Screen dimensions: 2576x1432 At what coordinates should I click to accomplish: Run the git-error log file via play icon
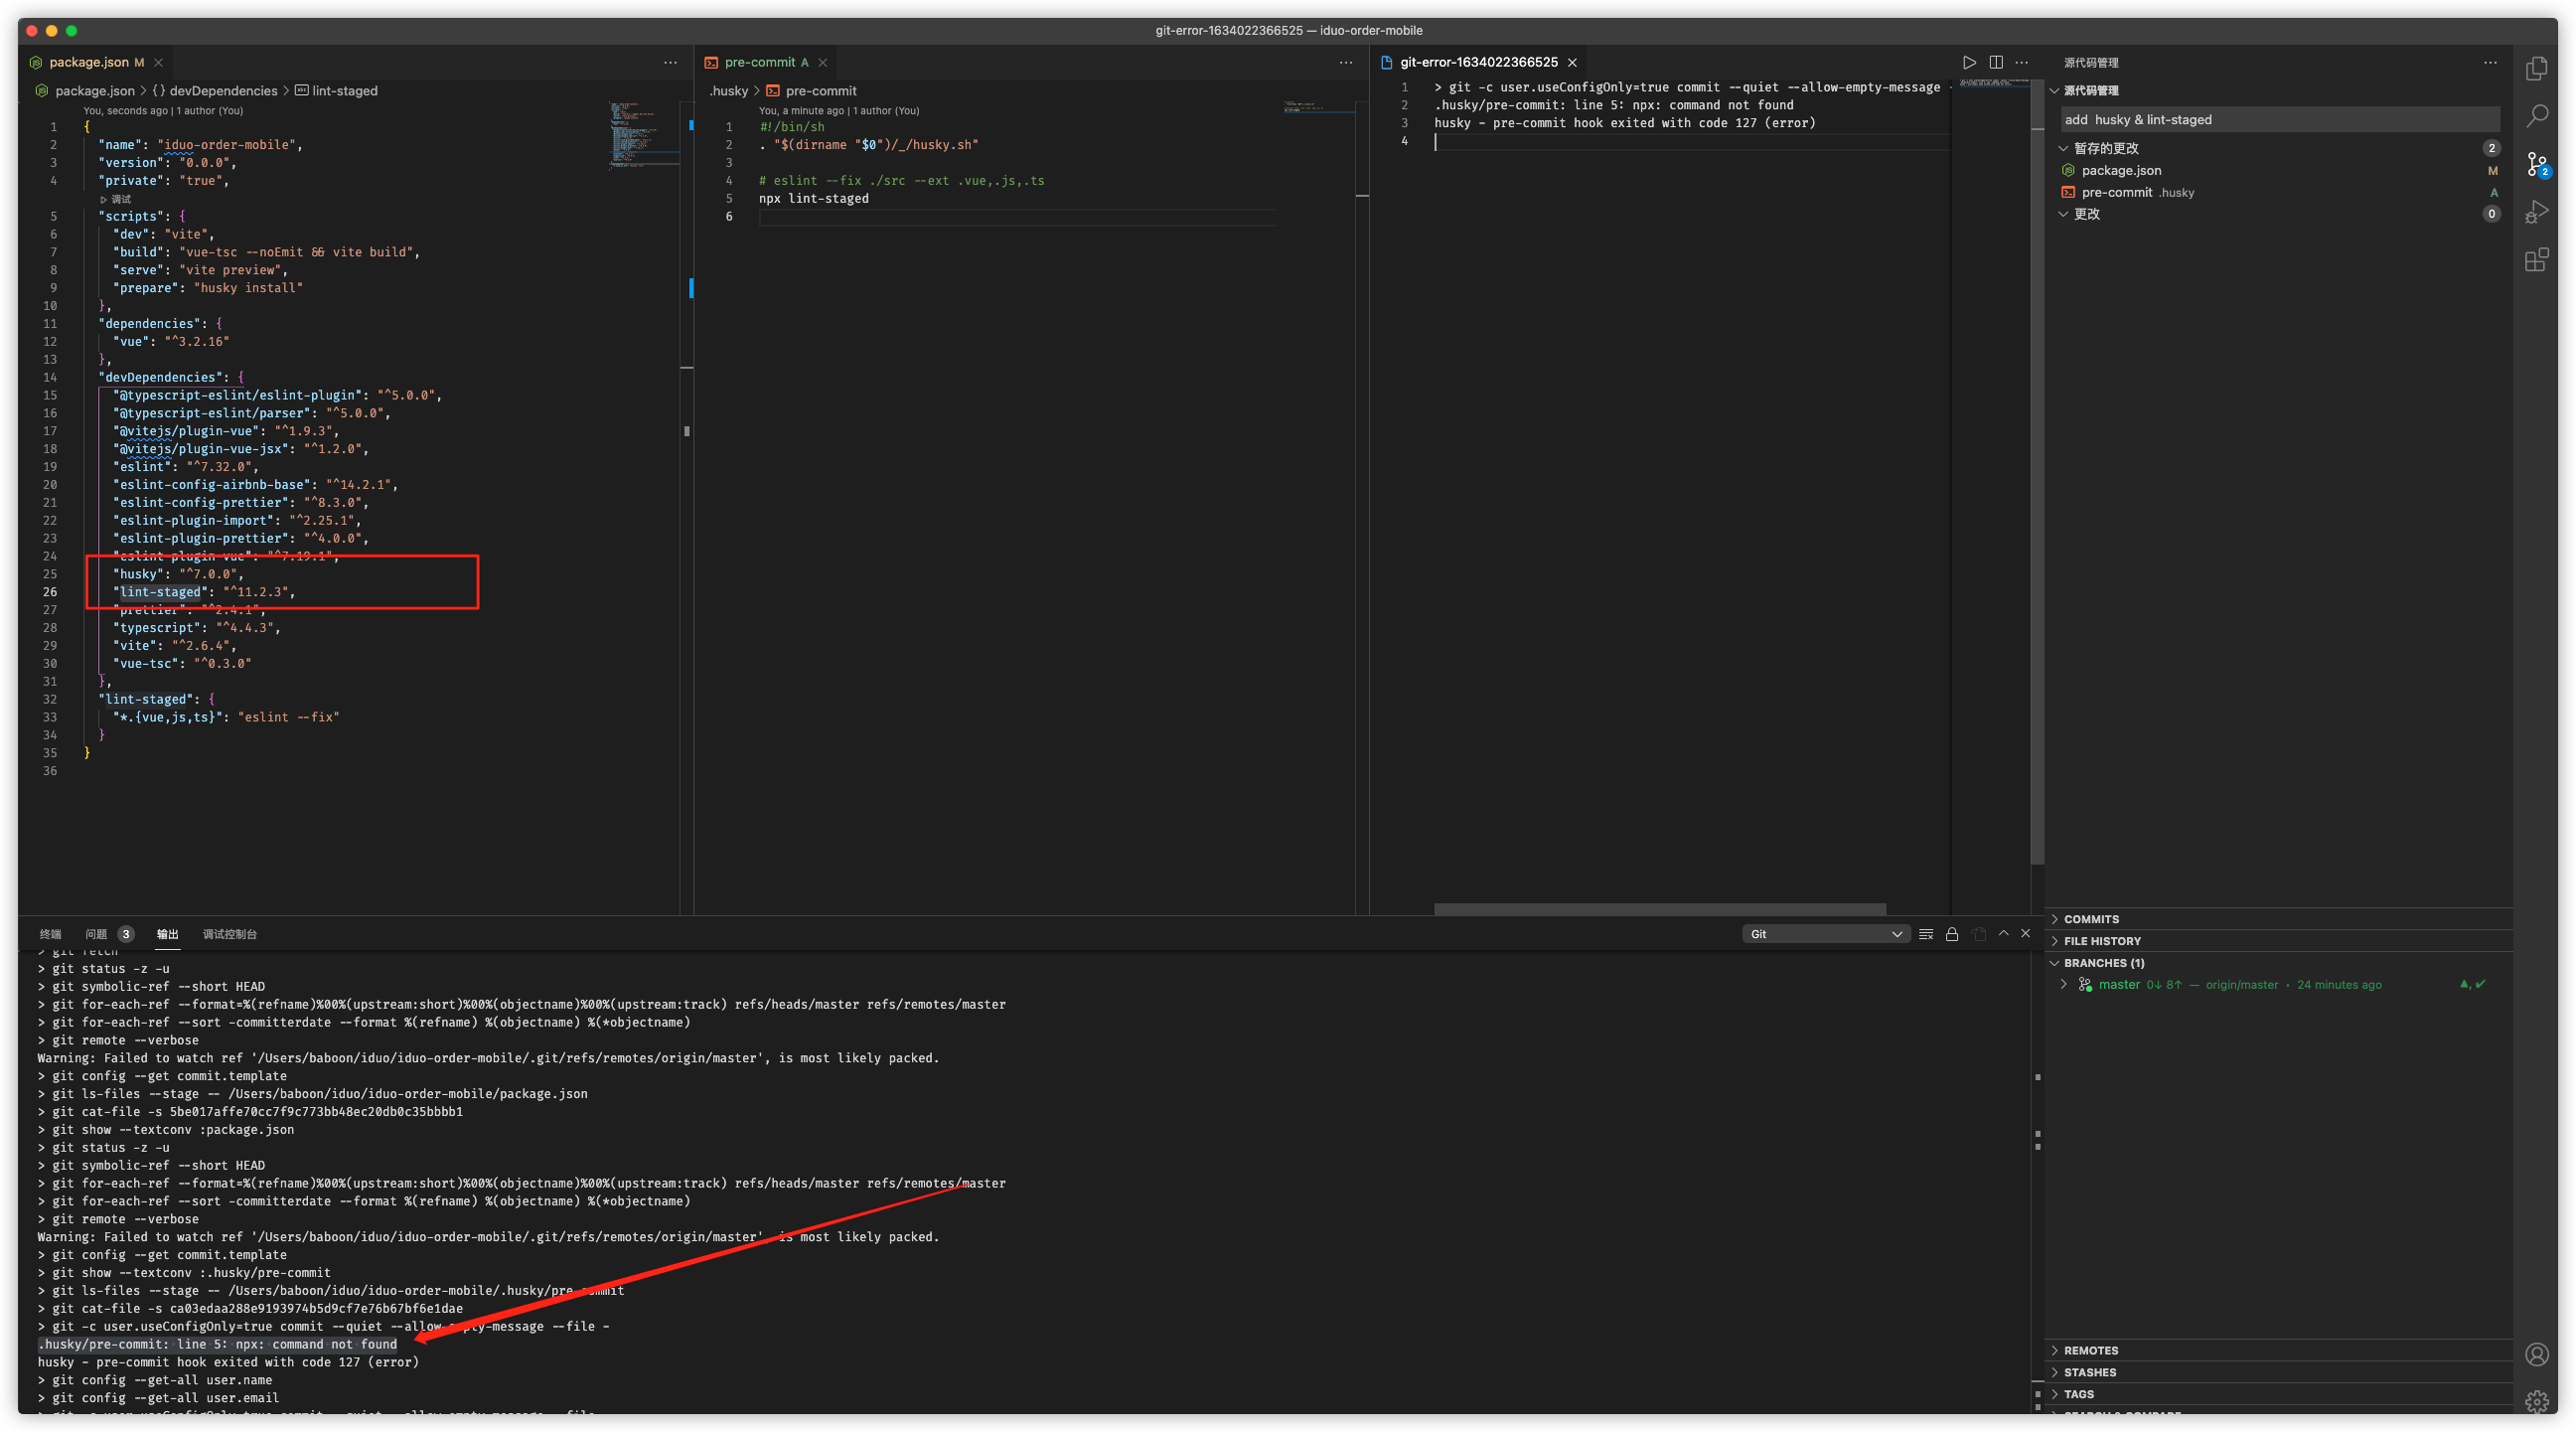[x=1970, y=62]
